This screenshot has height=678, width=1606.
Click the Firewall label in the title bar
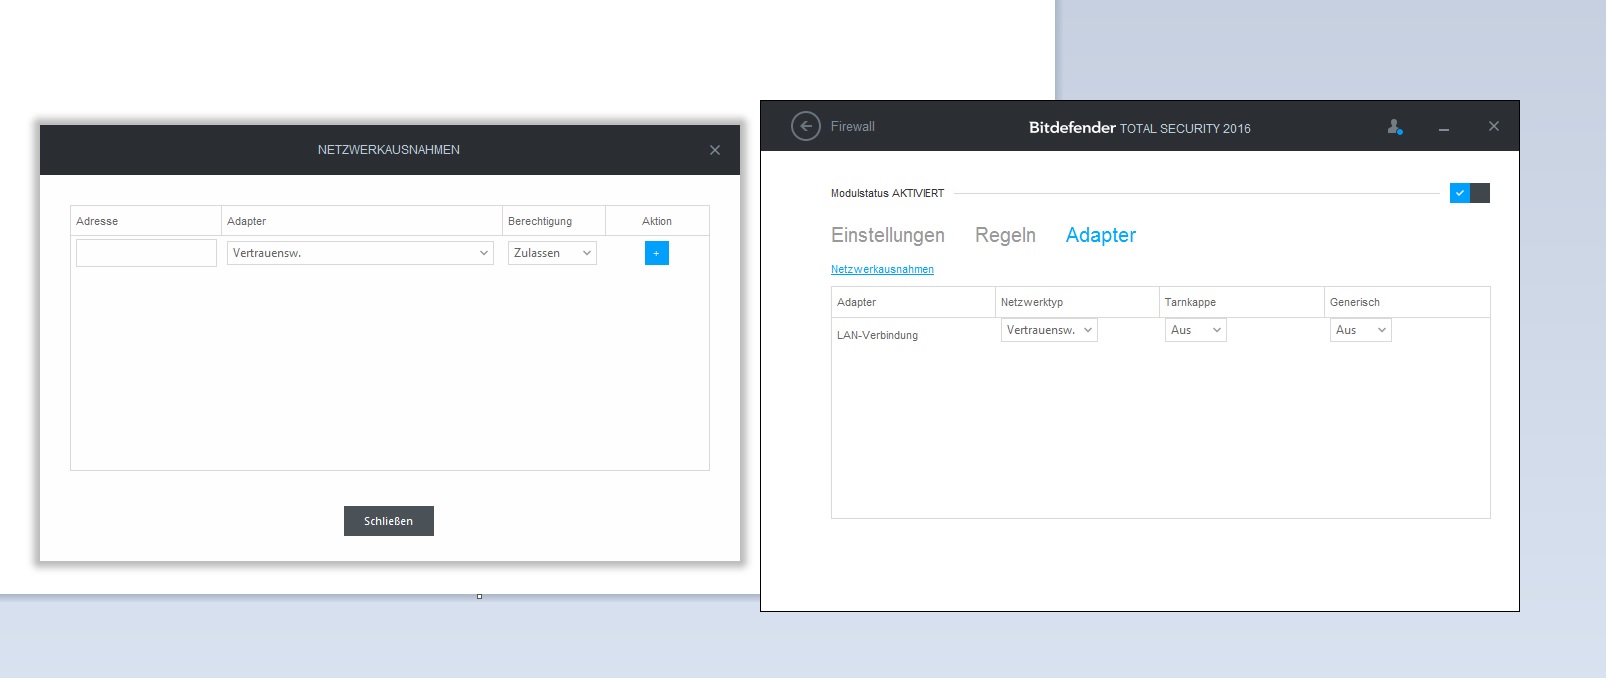(852, 127)
